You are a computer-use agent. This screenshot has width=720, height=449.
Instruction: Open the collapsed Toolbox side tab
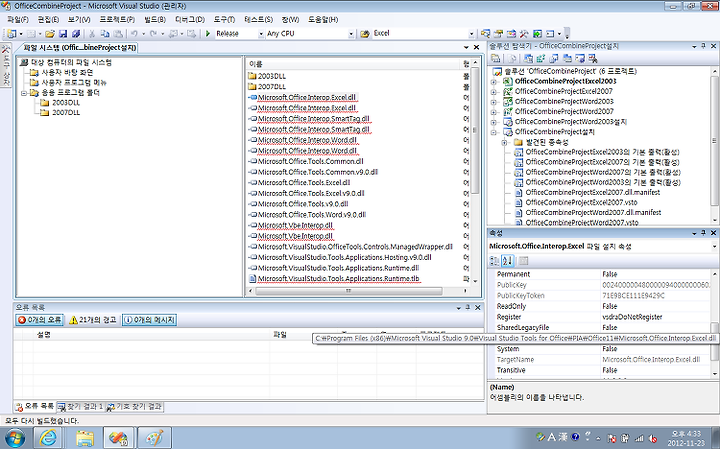point(6,64)
